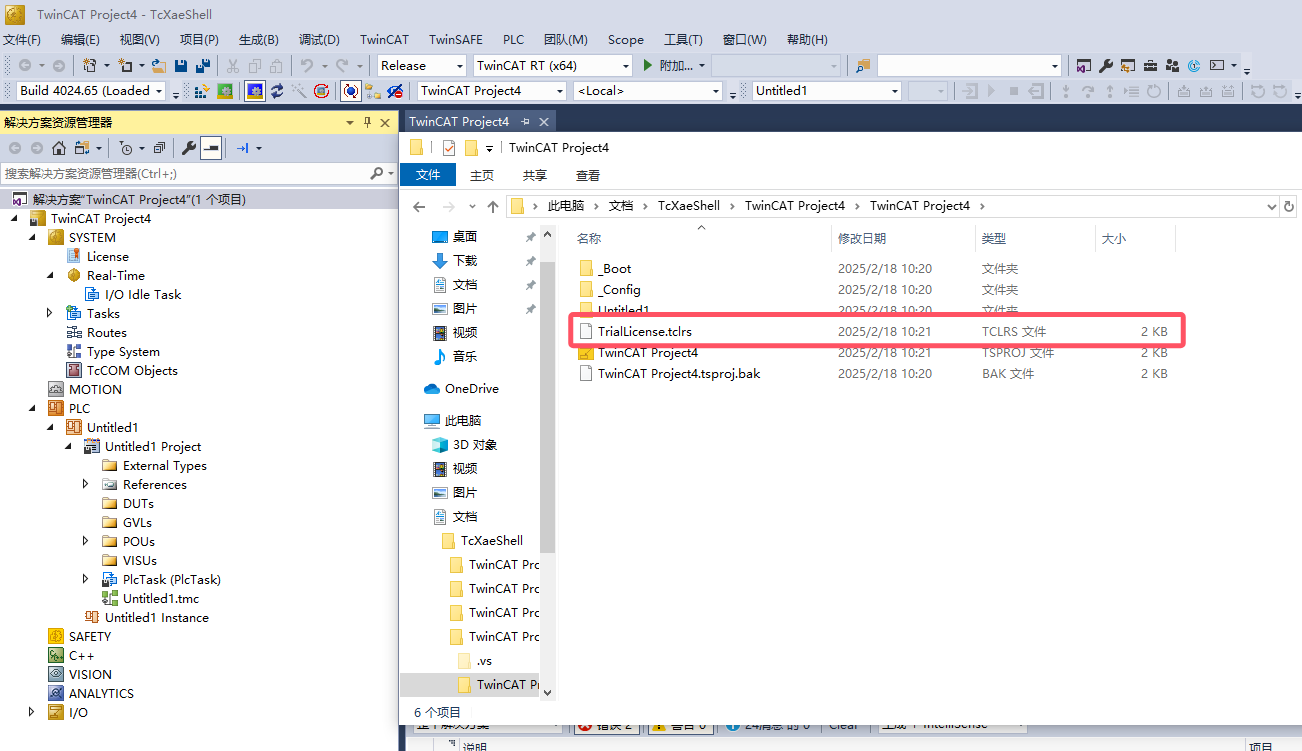
Task: Click the Reload Devices arrows icon
Action: (x=277, y=91)
